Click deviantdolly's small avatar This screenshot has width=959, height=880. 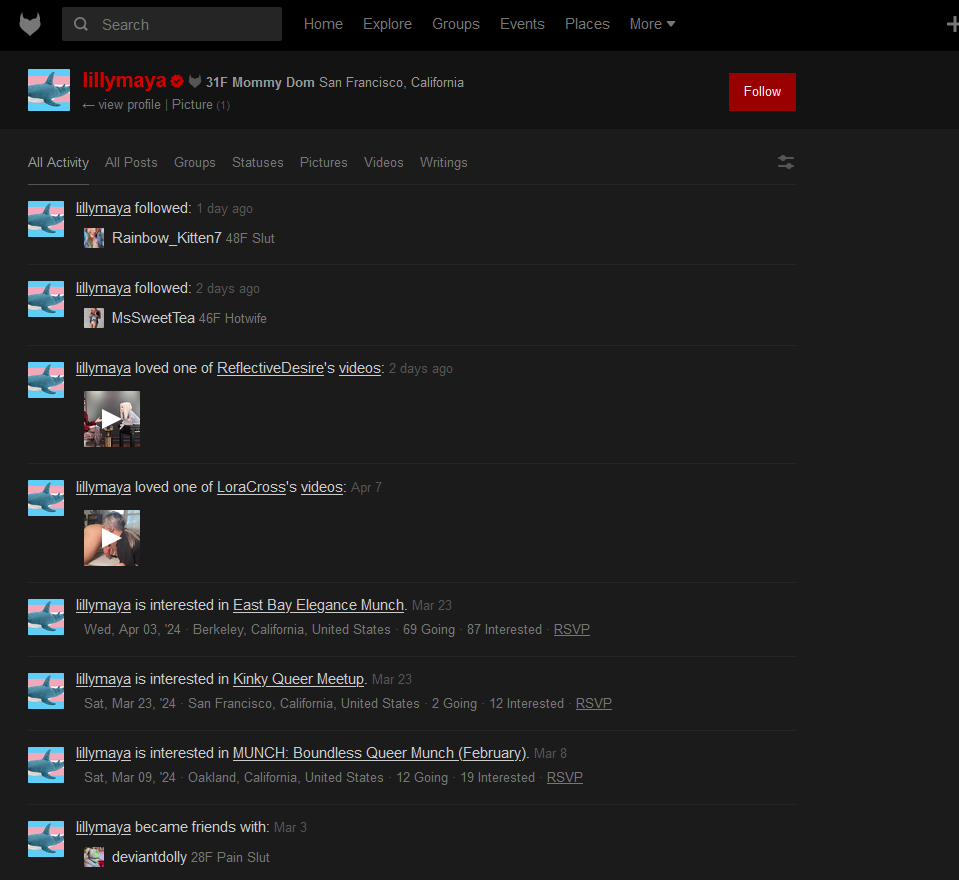point(94,857)
